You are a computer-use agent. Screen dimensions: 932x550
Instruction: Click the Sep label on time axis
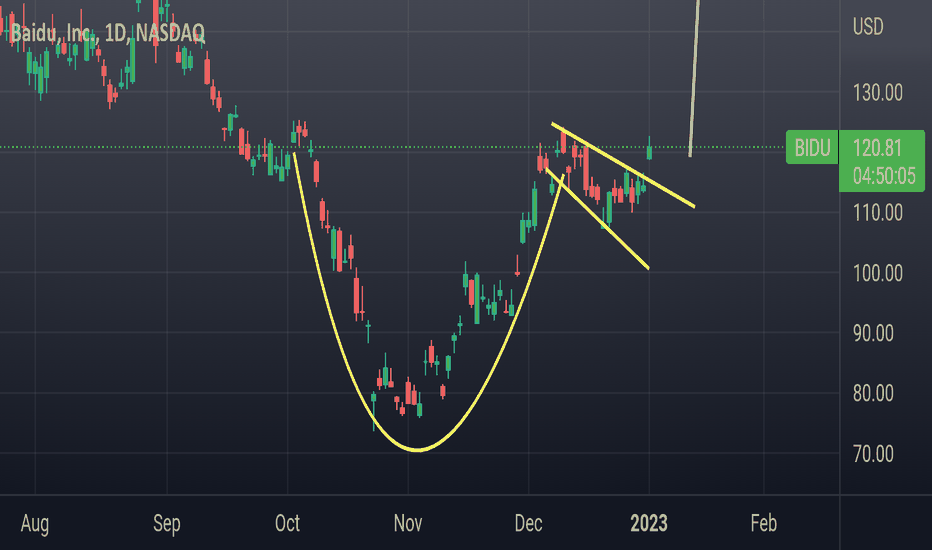pyautogui.click(x=166, y=523)
